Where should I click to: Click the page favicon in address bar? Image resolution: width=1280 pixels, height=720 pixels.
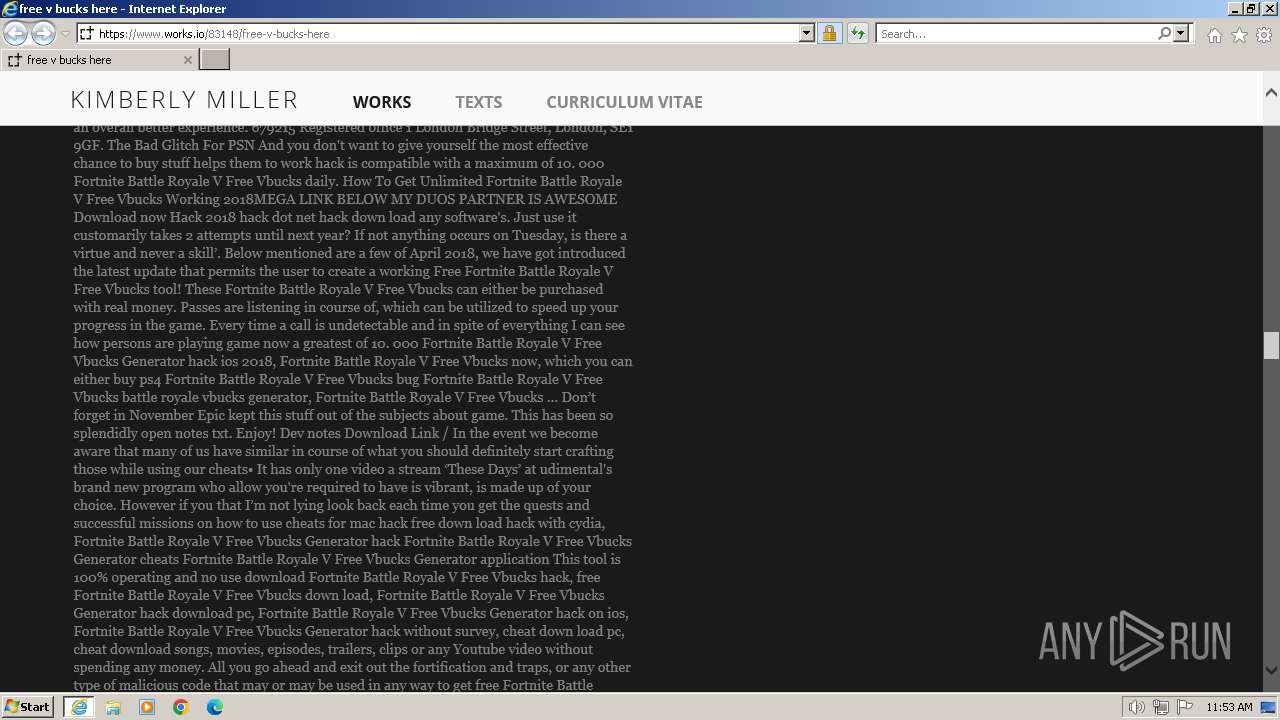click(87, 33)
